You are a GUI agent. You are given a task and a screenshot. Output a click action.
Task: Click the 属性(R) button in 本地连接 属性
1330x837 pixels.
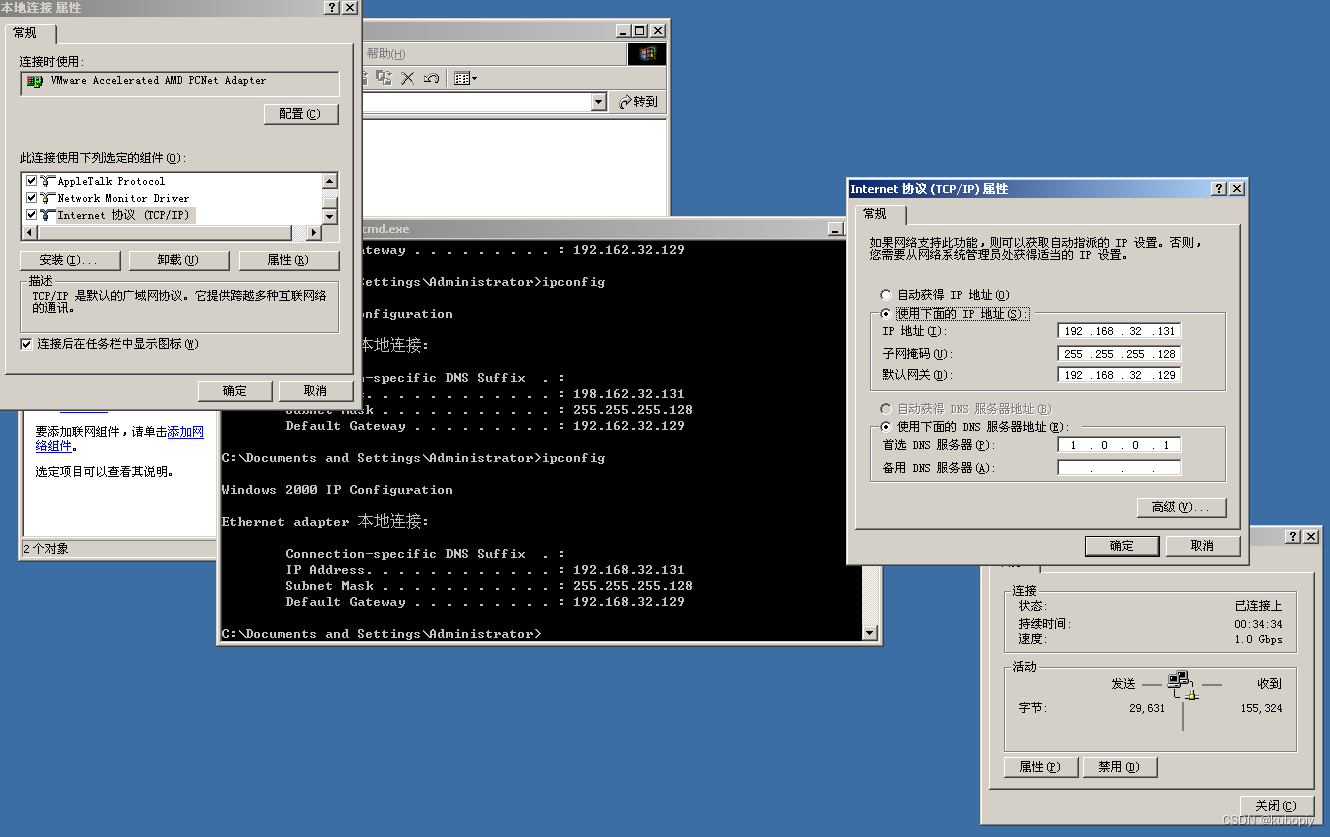289,260
